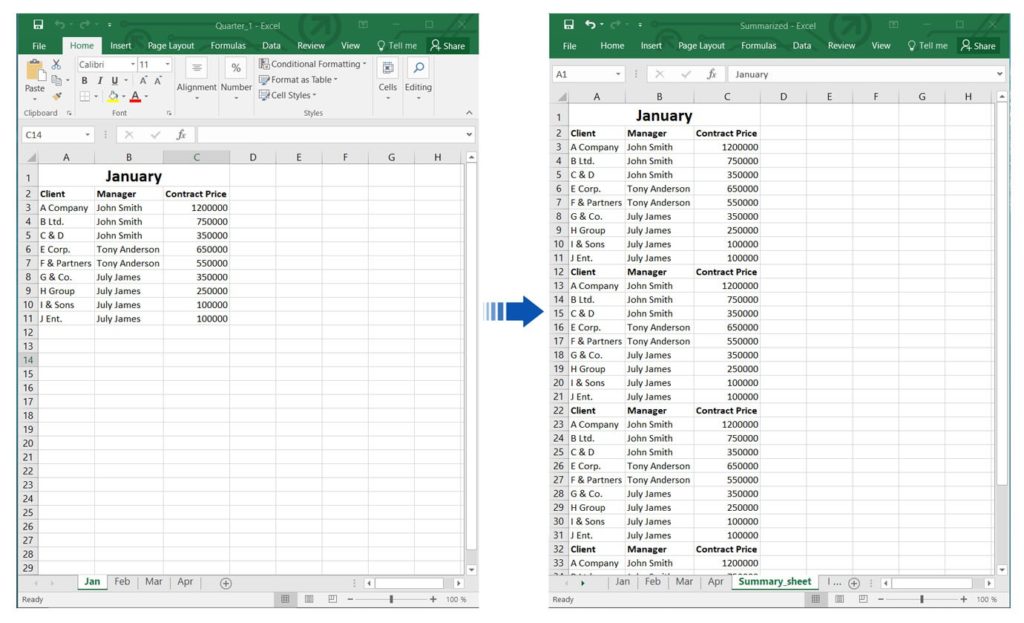This screenshot has height=623, width=1024.
Task: Click the Name Box showing A1
Action: (x=586, y=74)
